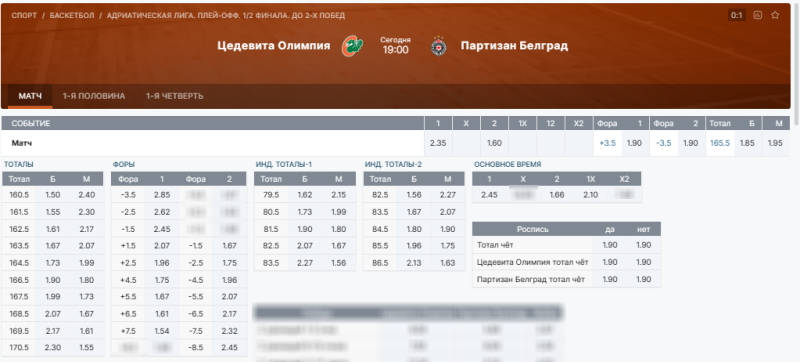Bet on team 1 win at 2.35

coord(438,143)
